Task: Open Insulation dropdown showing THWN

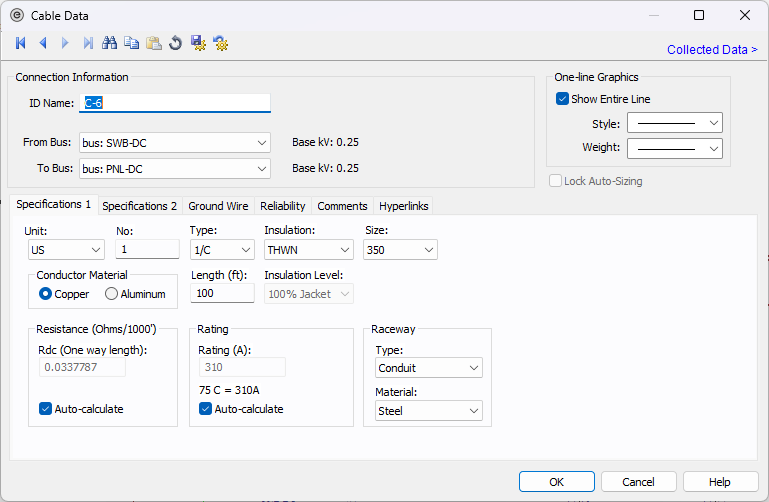Action: (x=308, y=250)
